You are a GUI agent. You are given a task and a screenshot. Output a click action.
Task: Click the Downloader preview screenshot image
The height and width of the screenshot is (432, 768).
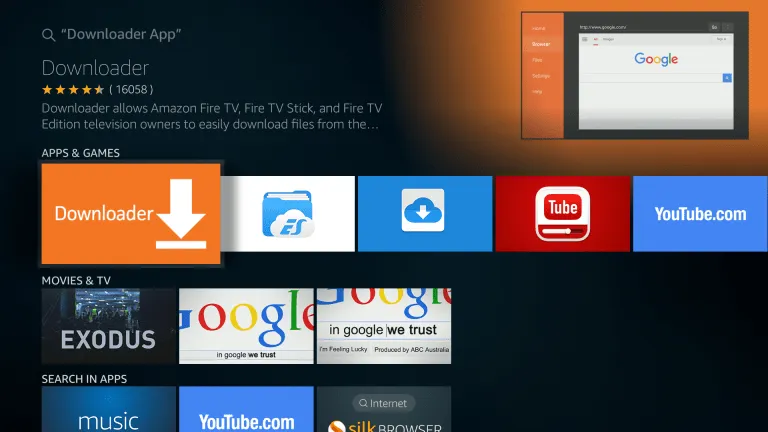(x=635, y=75)
